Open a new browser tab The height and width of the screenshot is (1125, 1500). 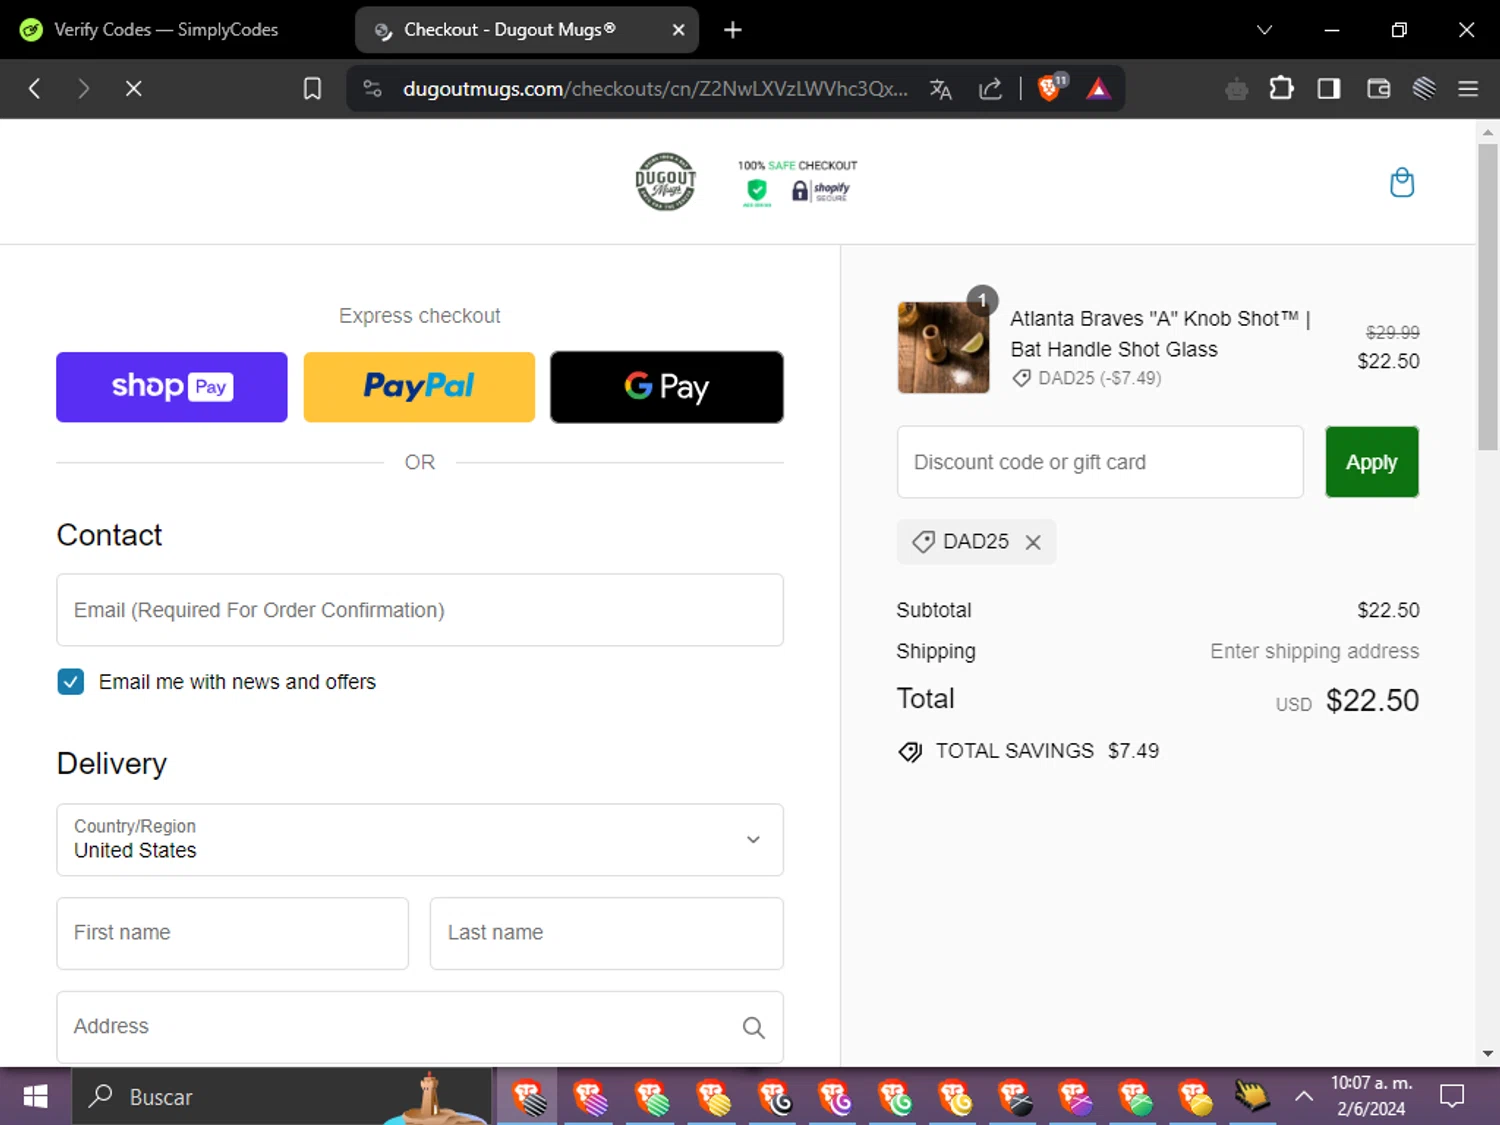click(x=733, y=30)
